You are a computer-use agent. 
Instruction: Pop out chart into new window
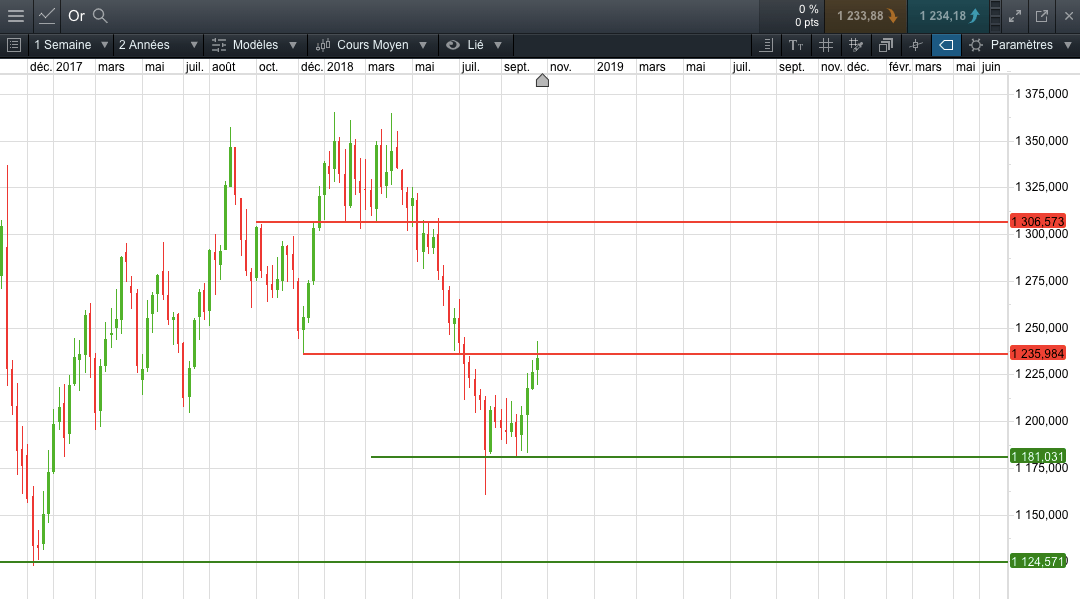[x=1041, y=16]
